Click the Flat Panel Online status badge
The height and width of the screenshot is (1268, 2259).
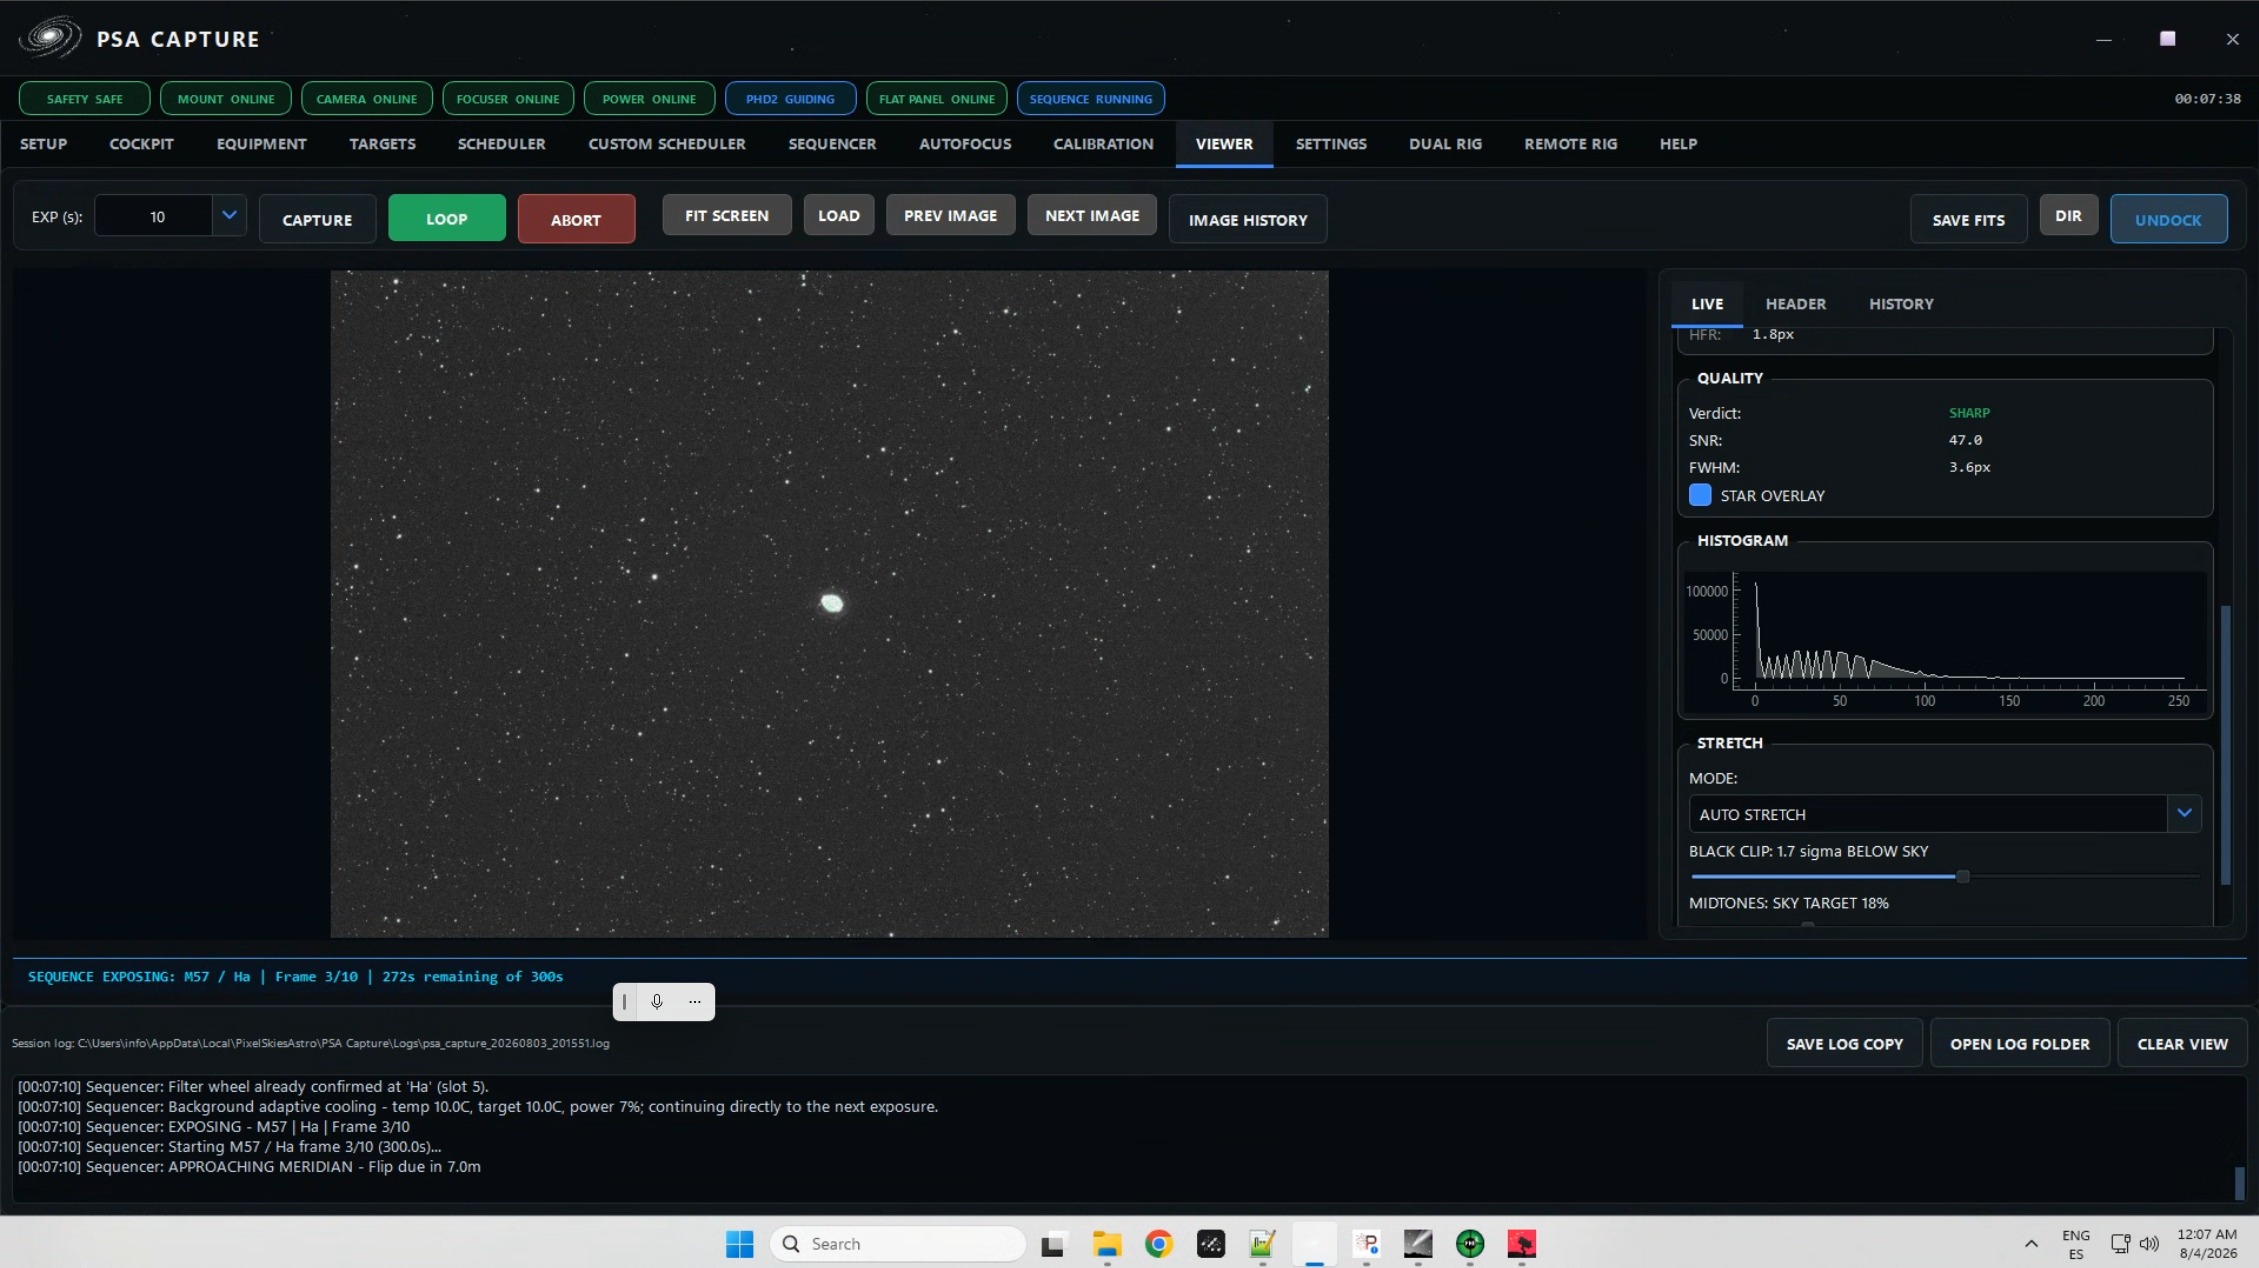tap(936, 98)
